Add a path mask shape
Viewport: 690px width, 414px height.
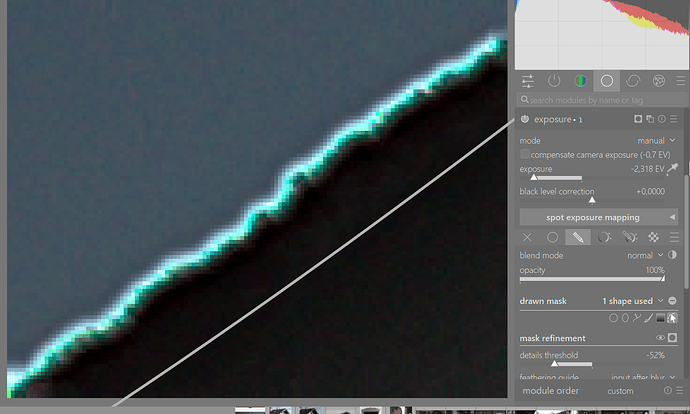click(637, 318)
